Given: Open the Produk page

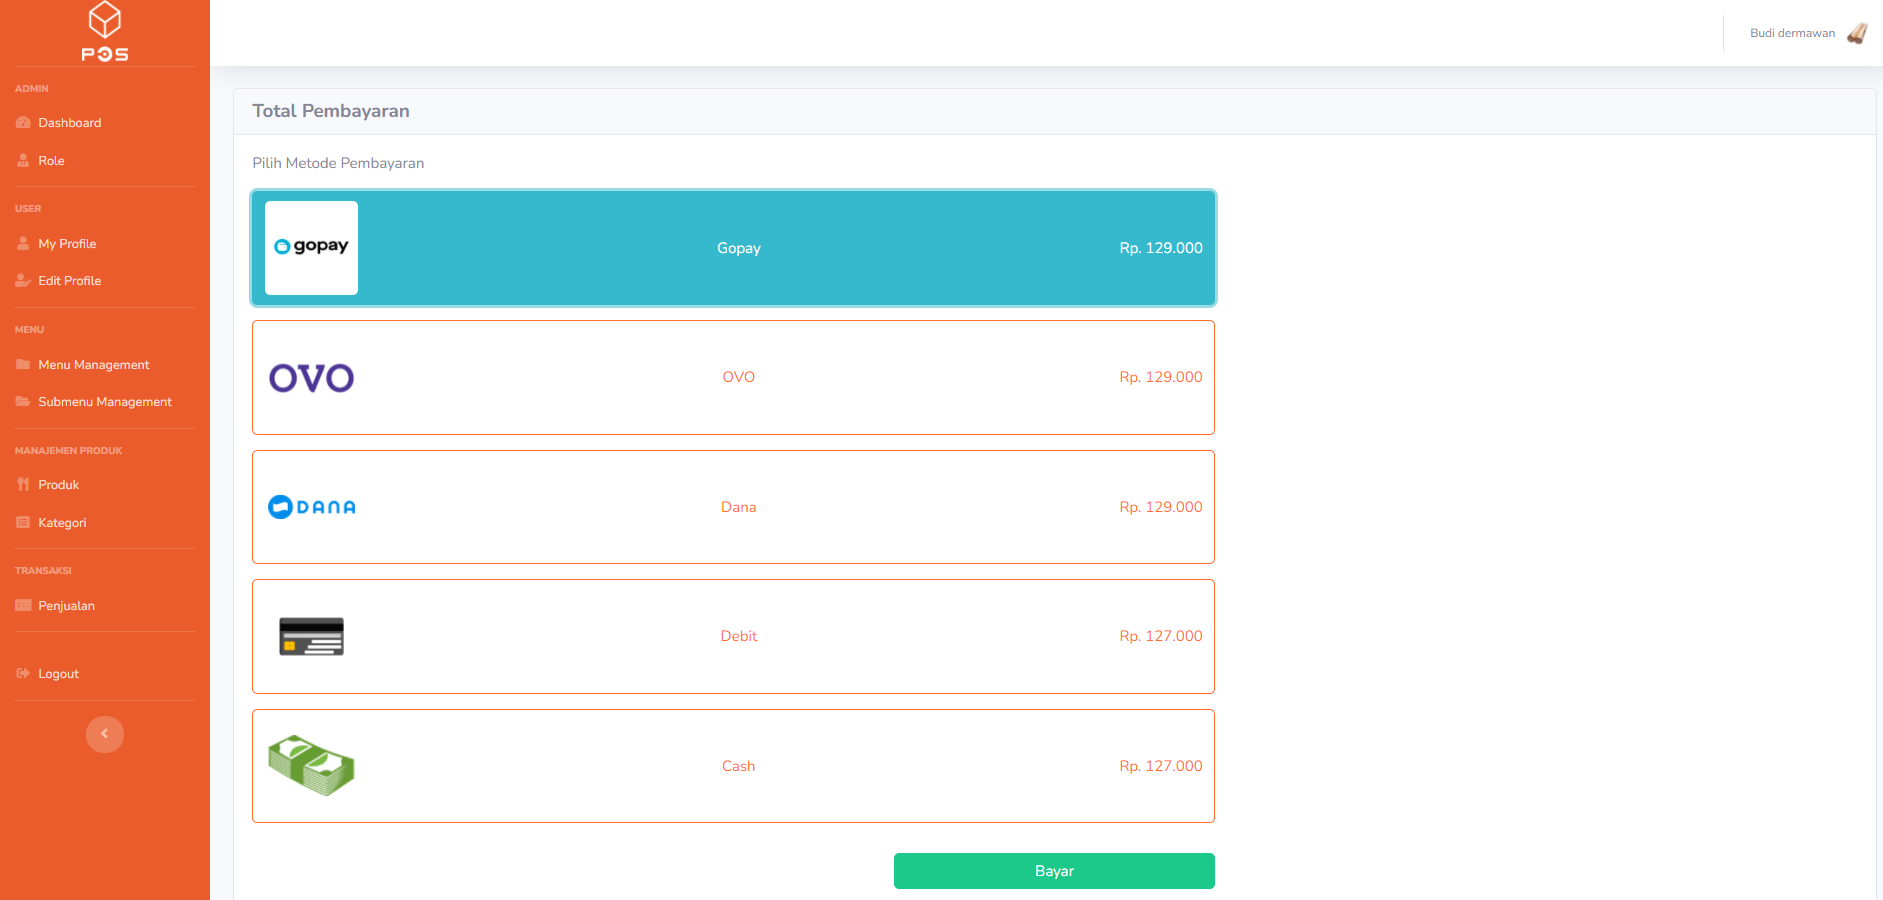Looking at the screenshot, I should tap(58, 485).
